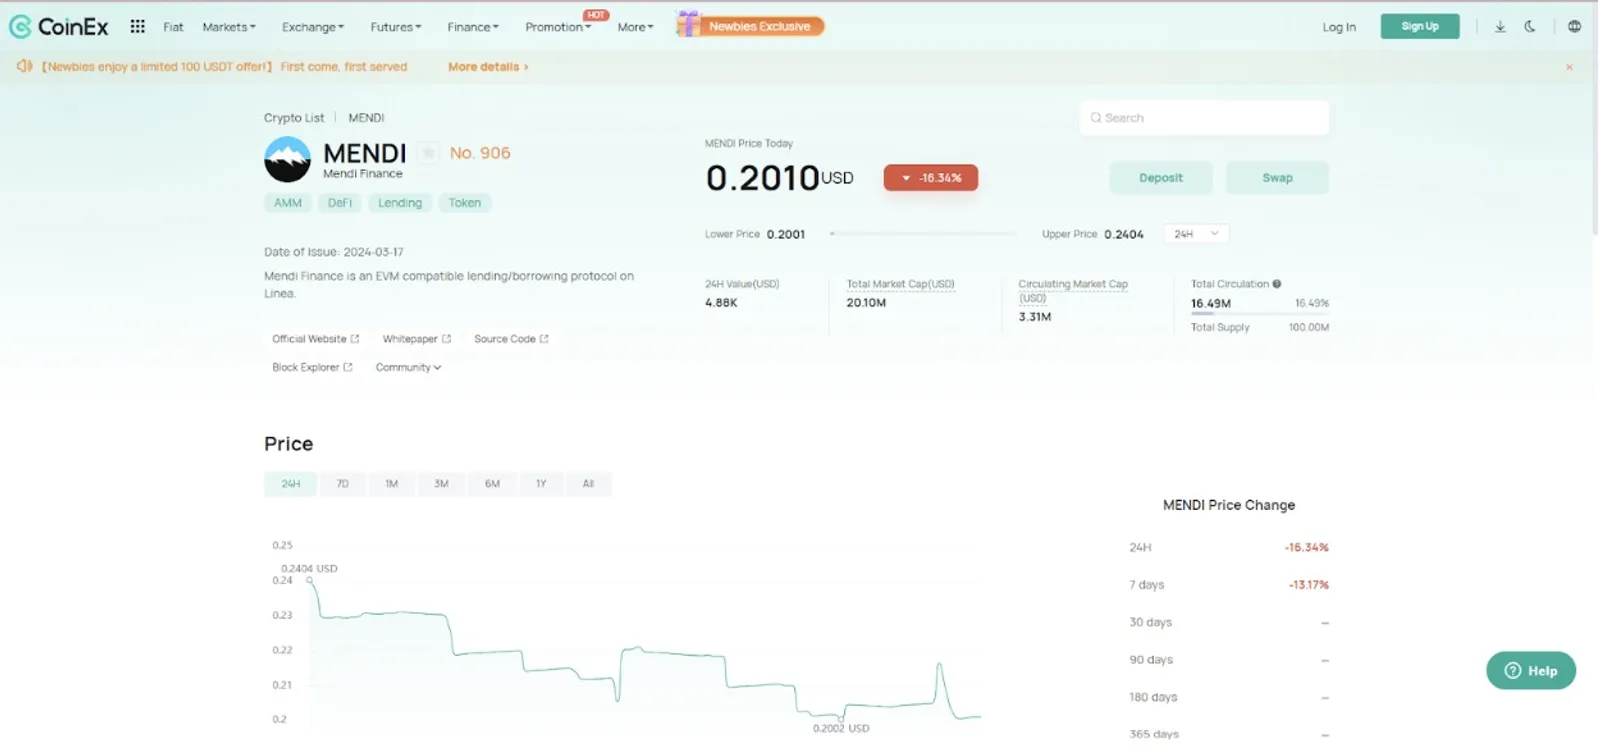Screen dimensions: 1600x753
Task: Click the Crypto List breadcrumb
Action: coord(294,118)
